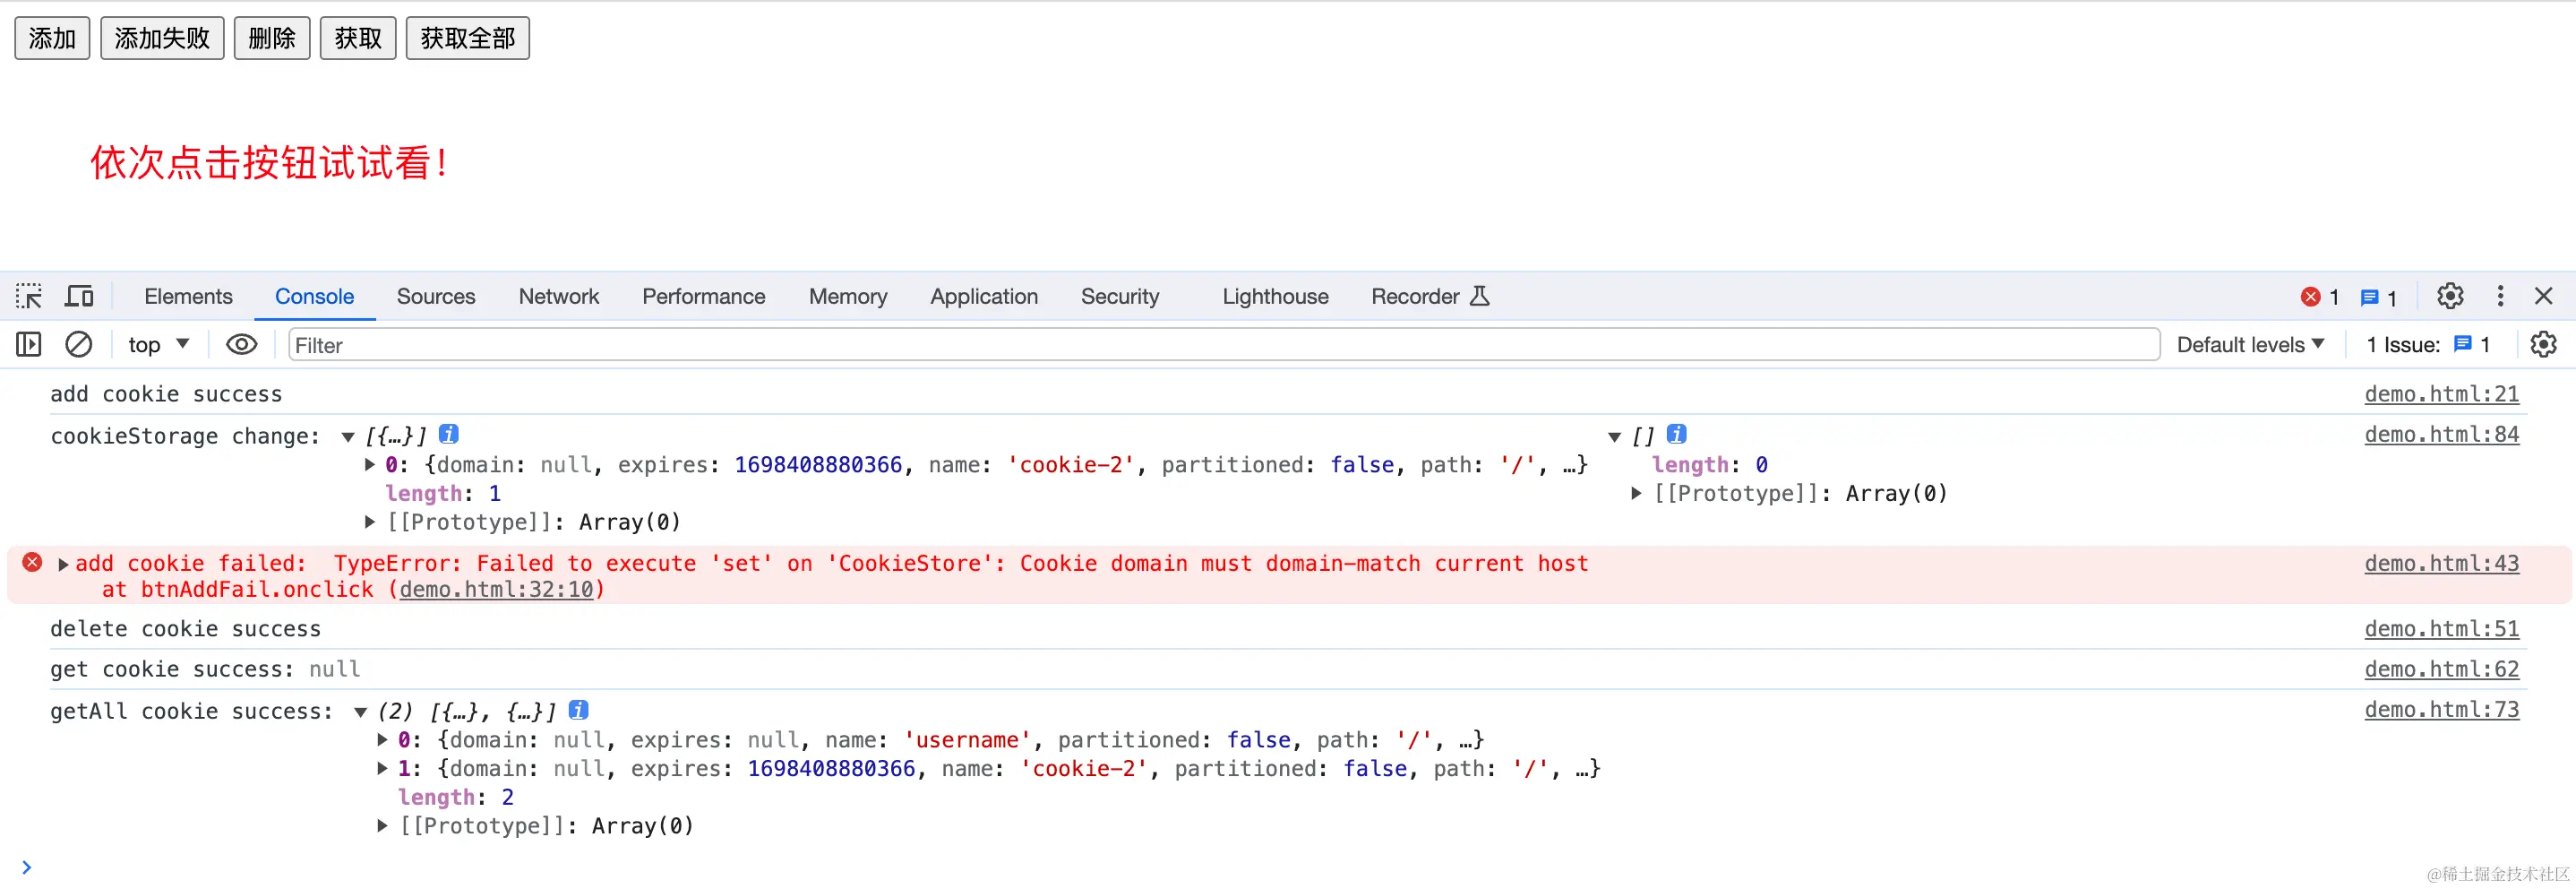
Task: Click the 添加 button
Action: (52, 38)
